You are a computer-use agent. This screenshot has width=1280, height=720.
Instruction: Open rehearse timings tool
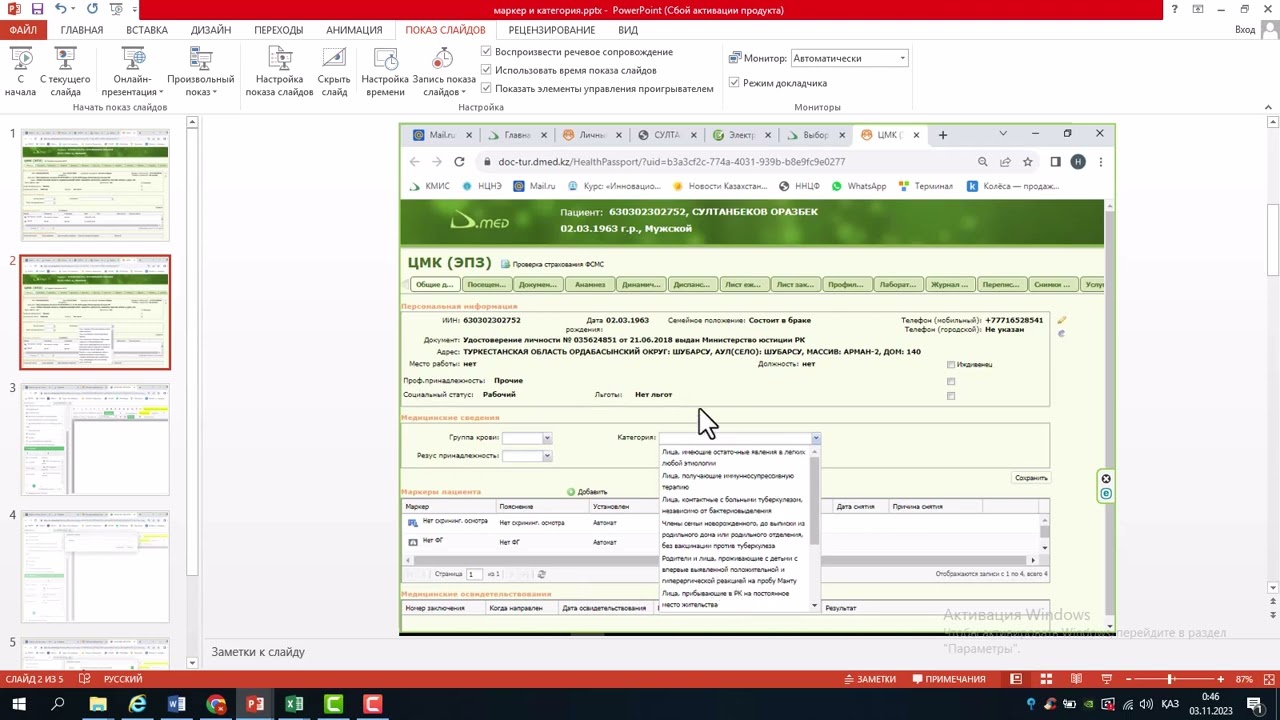(x=385, y=72)
